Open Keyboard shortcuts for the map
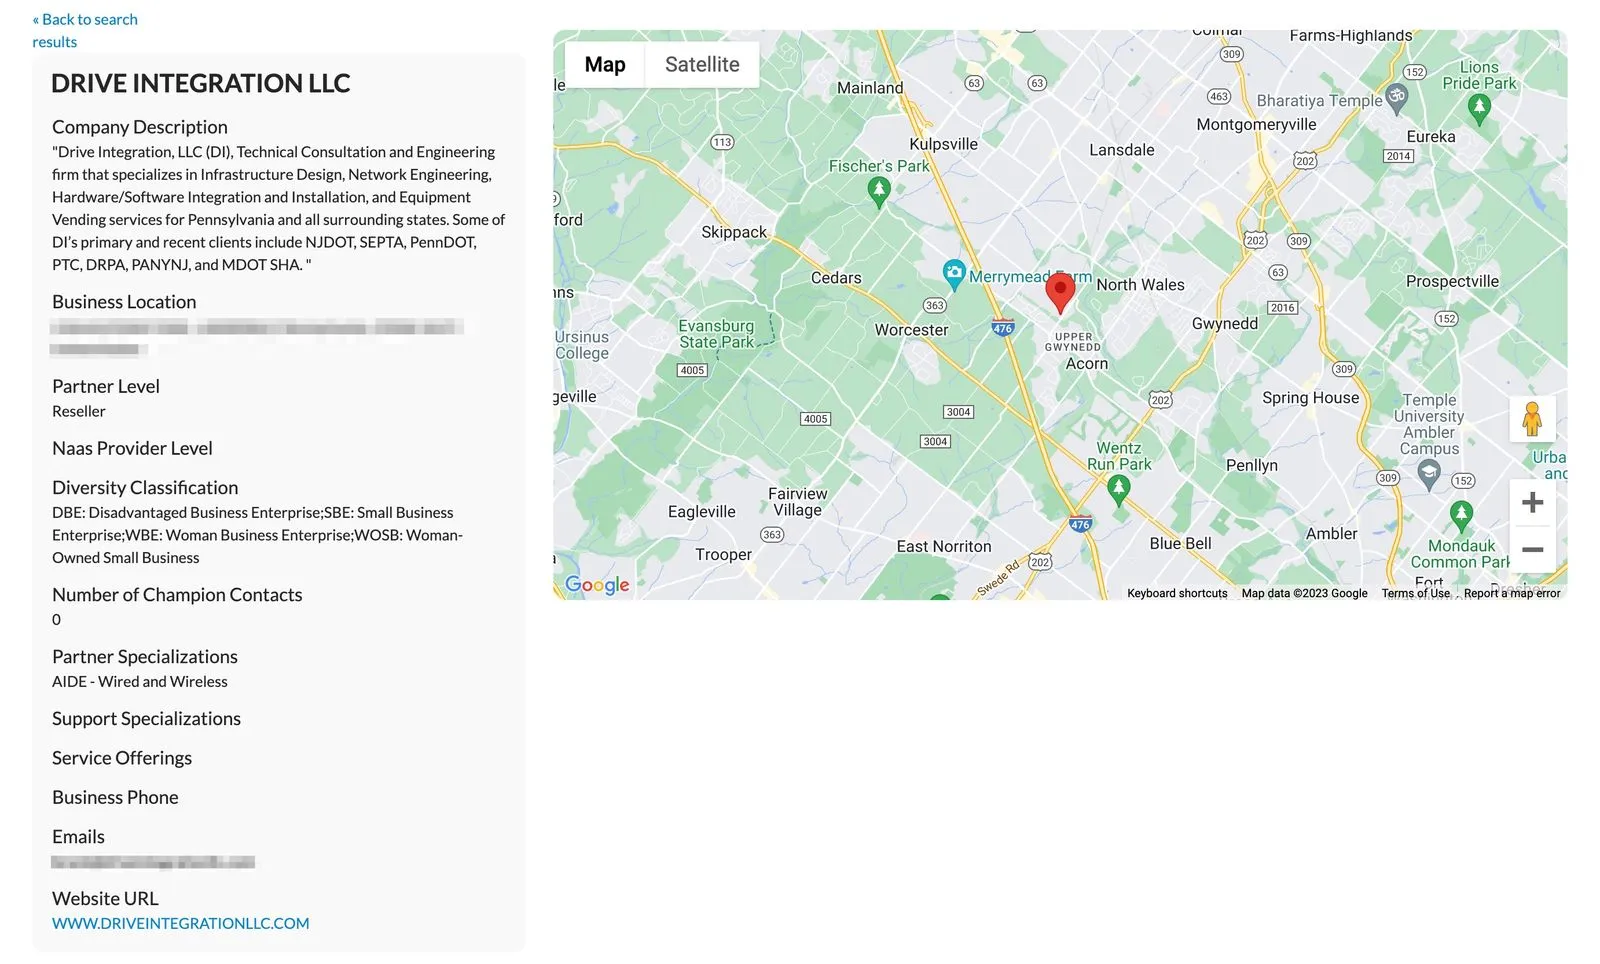 1177,593
